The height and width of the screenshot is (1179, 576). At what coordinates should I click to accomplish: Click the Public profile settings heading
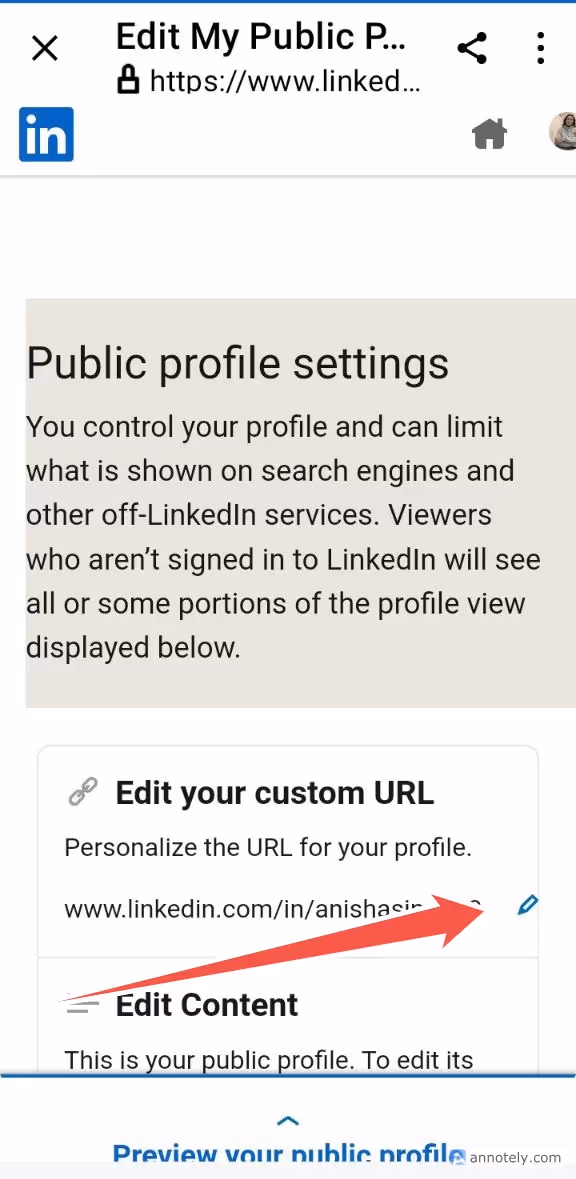(237, 362)
